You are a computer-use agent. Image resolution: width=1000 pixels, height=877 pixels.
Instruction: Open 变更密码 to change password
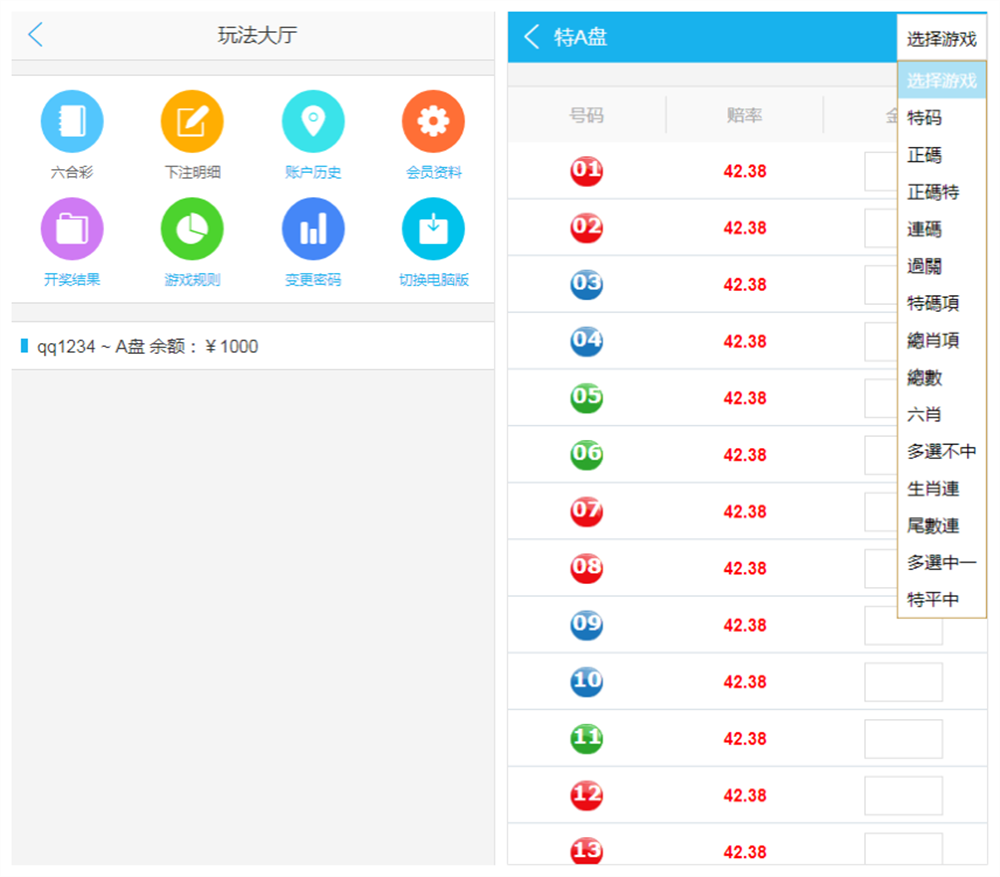[x=312, y=228]
